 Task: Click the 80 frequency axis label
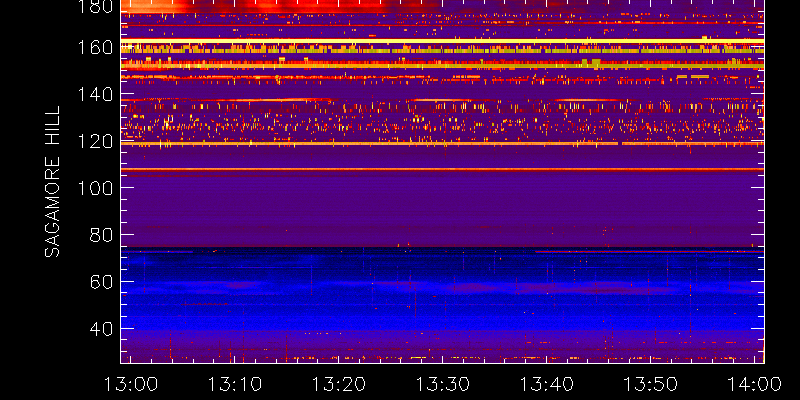click(x=101, y=235)
